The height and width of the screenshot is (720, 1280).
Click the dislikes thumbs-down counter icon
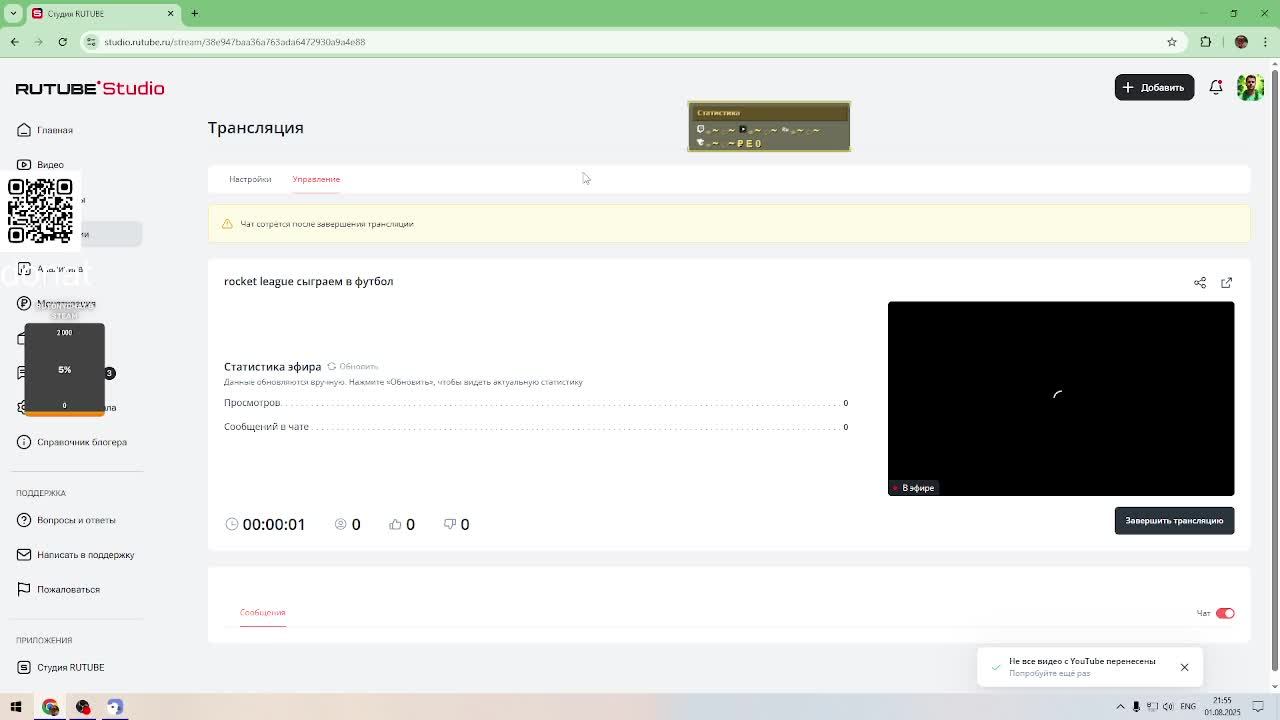[x=450, y=524]
